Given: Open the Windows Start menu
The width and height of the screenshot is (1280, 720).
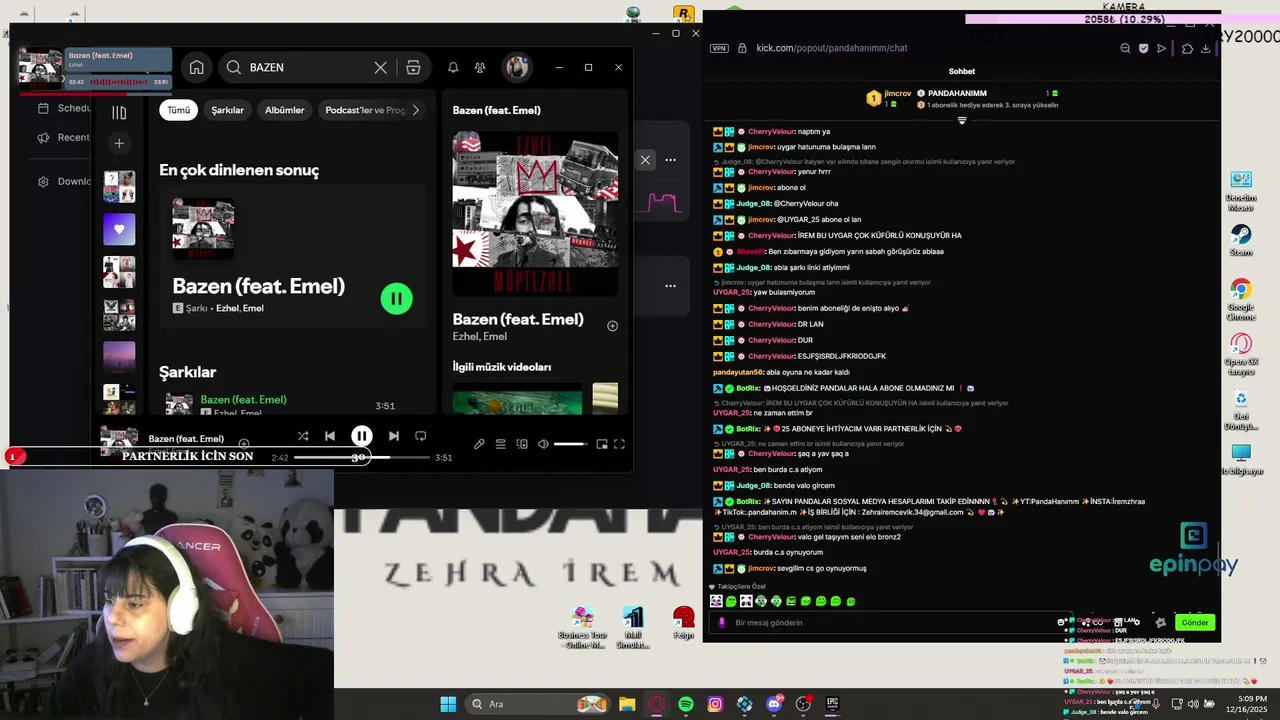Looking at the screenshot, I should [448, 704].
